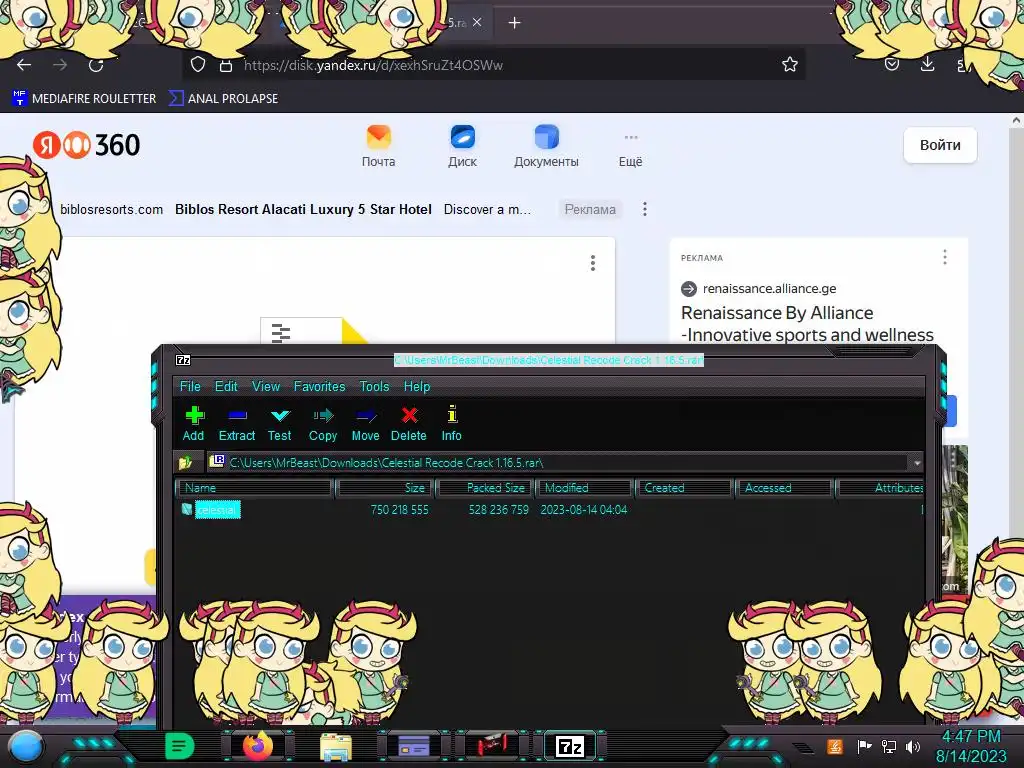Click the Yandex 360 logo
Viewport: 1024px width, 768px height.
click(x=86, y=145)
